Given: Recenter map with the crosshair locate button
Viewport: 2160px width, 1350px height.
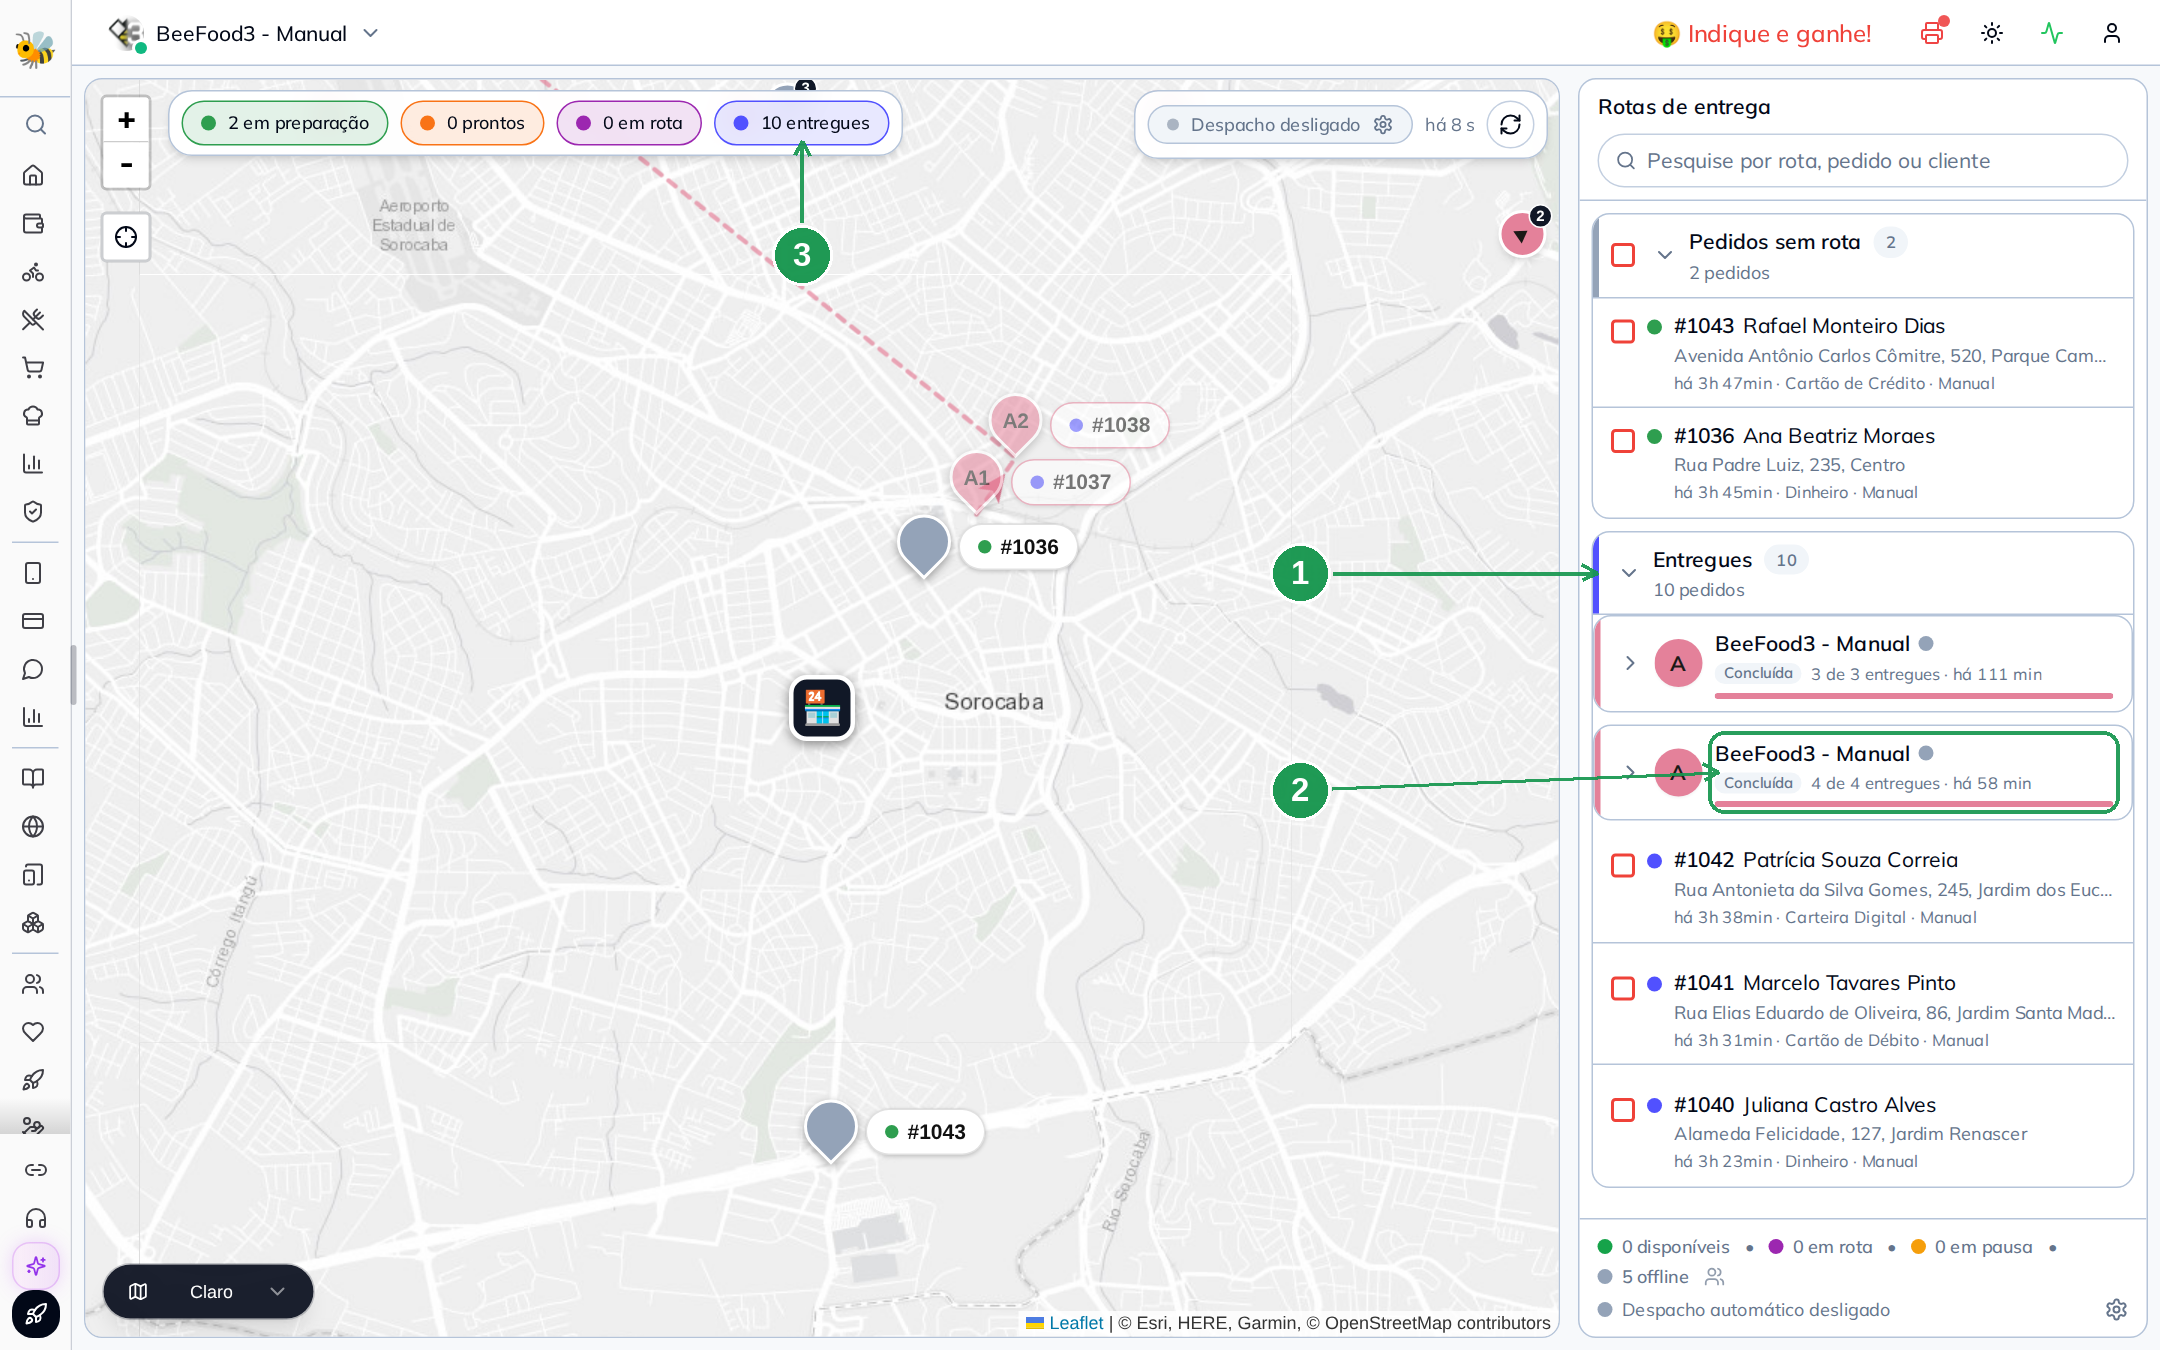Looking at the screenshot, I should click(126, 237).
